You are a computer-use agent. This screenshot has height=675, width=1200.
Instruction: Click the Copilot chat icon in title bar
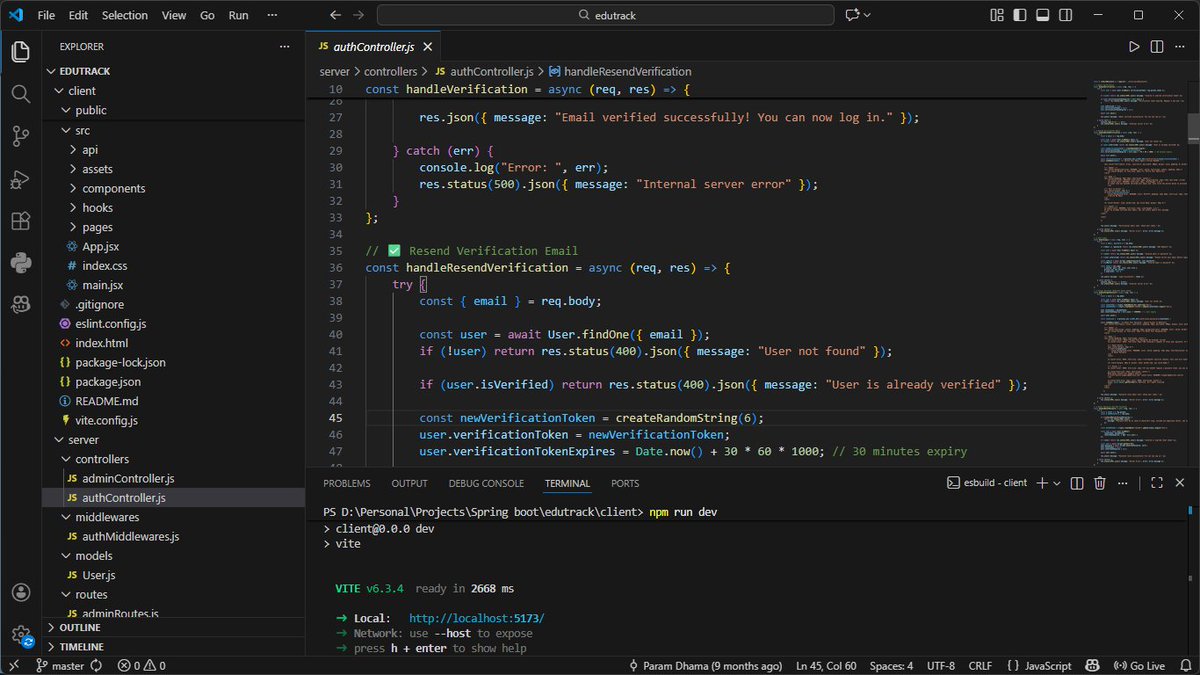[x=852, y=15]
